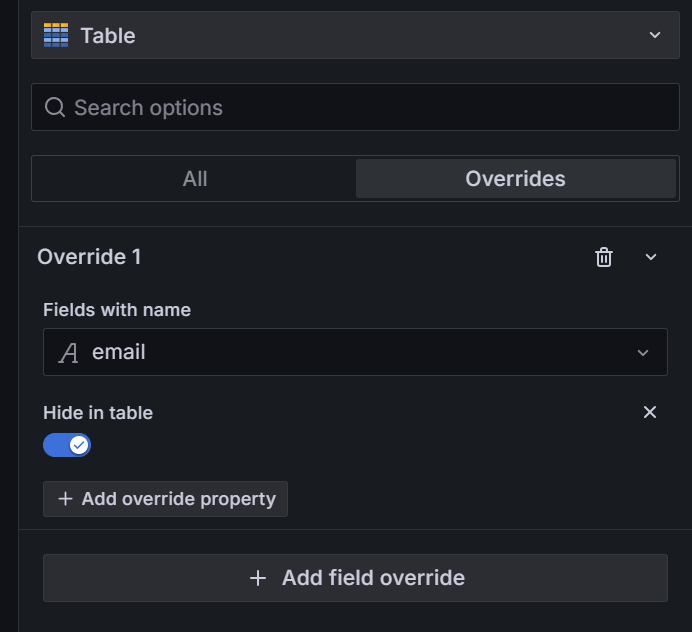Toggle the Hide in table switch
Viewport: 692px width, 632px height.
(x=67, y=445)
